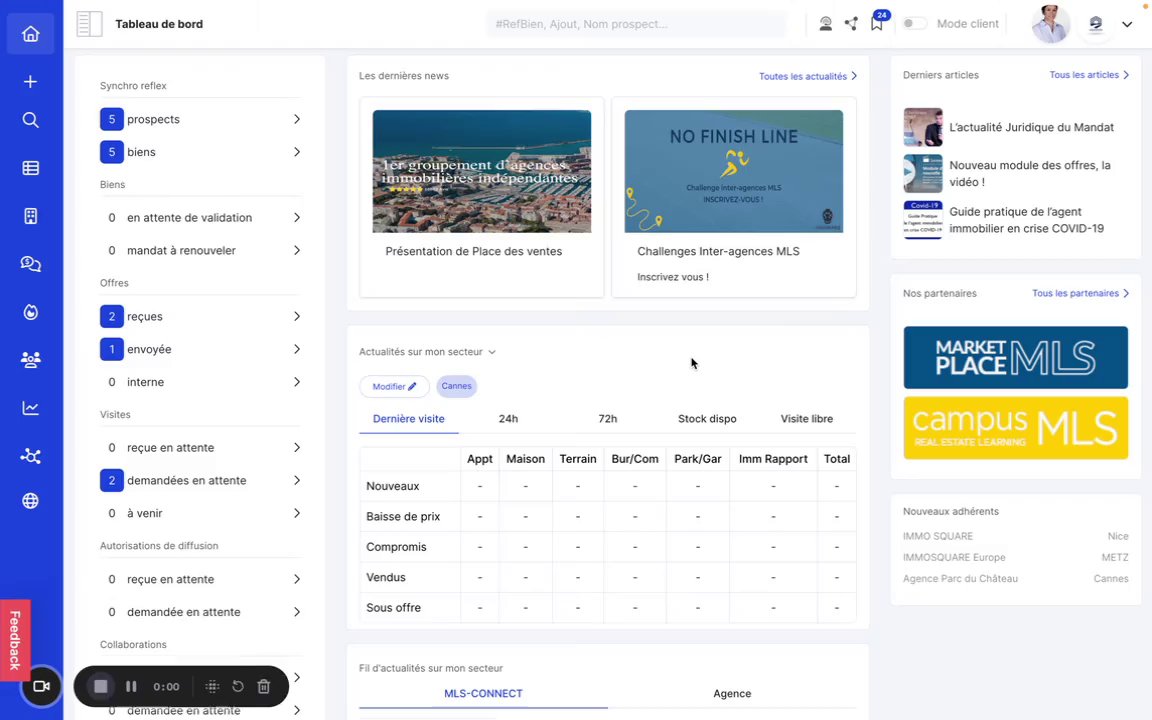
Task: Expand the prospects row chevron
Action: [x=297, y=119]
